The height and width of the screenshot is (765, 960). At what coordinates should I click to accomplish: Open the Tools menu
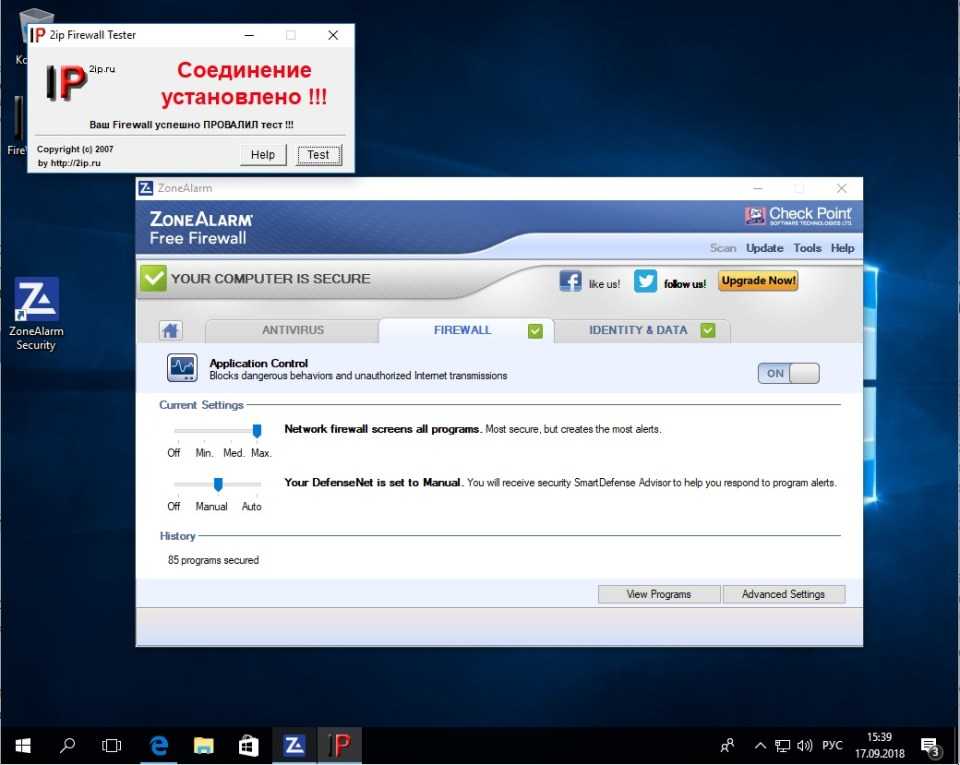pyautogui.click(x=807, y=248)
